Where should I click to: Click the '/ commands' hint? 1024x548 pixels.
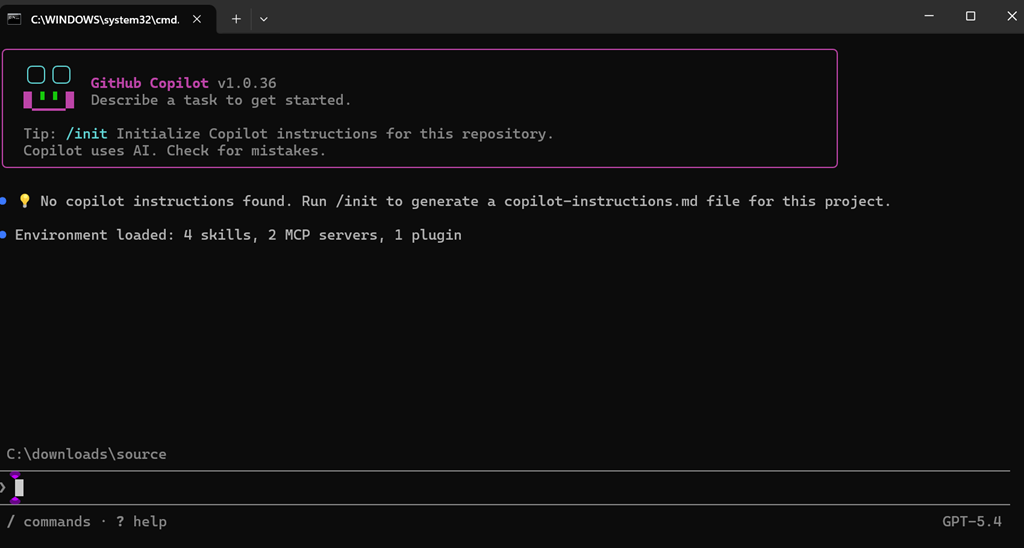[49, 521]
